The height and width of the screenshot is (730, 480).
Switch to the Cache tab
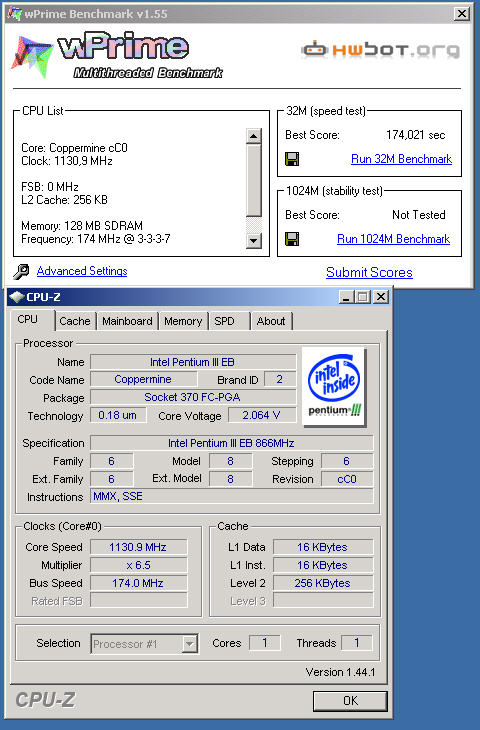click(x=75, y=321)
